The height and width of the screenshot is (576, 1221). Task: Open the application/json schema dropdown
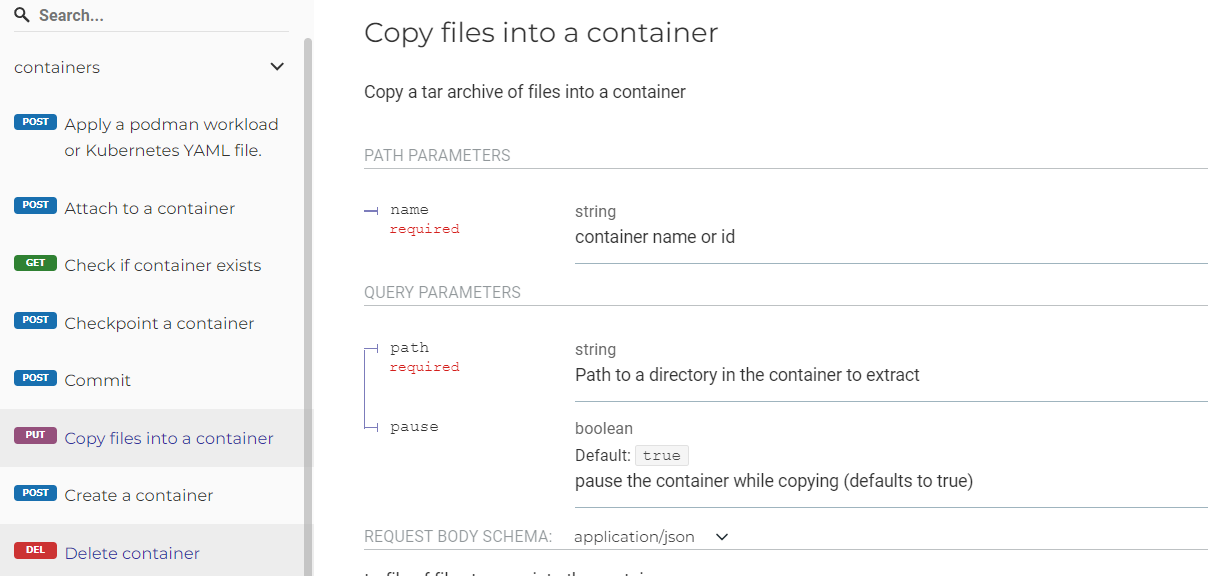tap(721, 536)
